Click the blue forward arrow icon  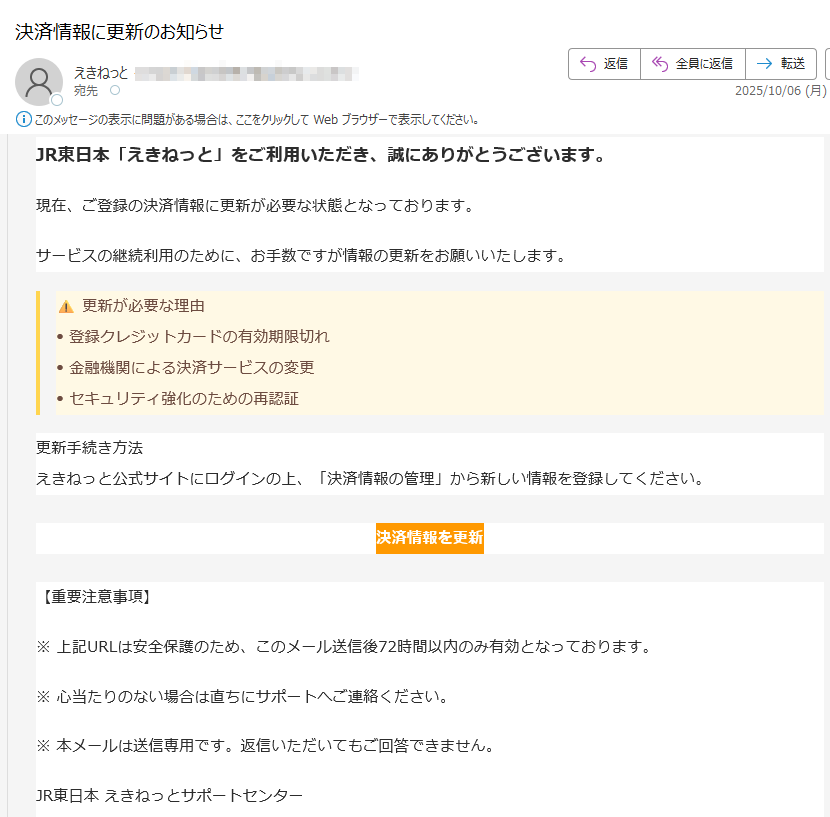point(764,63)
